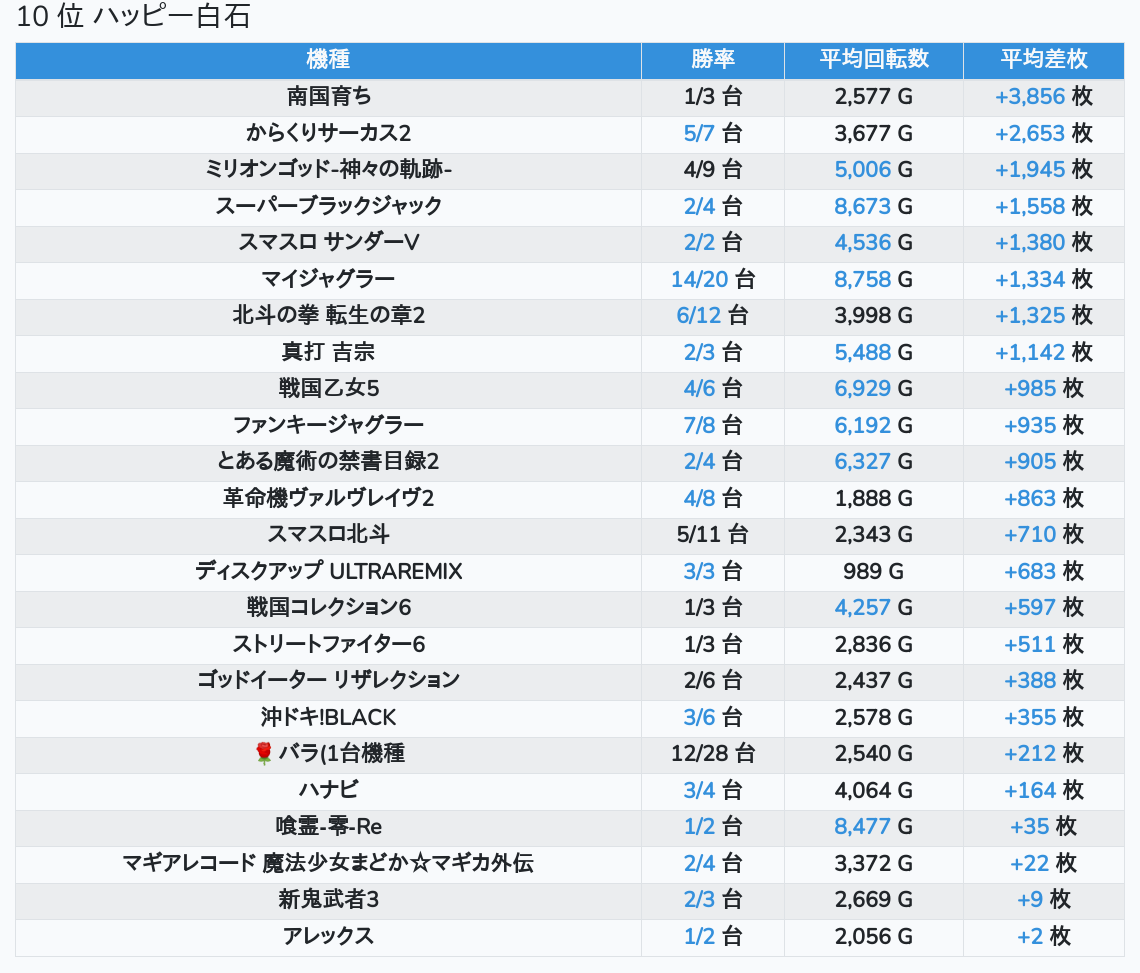Click win rate 14/20 台 for マイジャグラー
Image resolution: width=1140 pixels, height=973 pixels.
pyautogui.click(x=712, y=279)
